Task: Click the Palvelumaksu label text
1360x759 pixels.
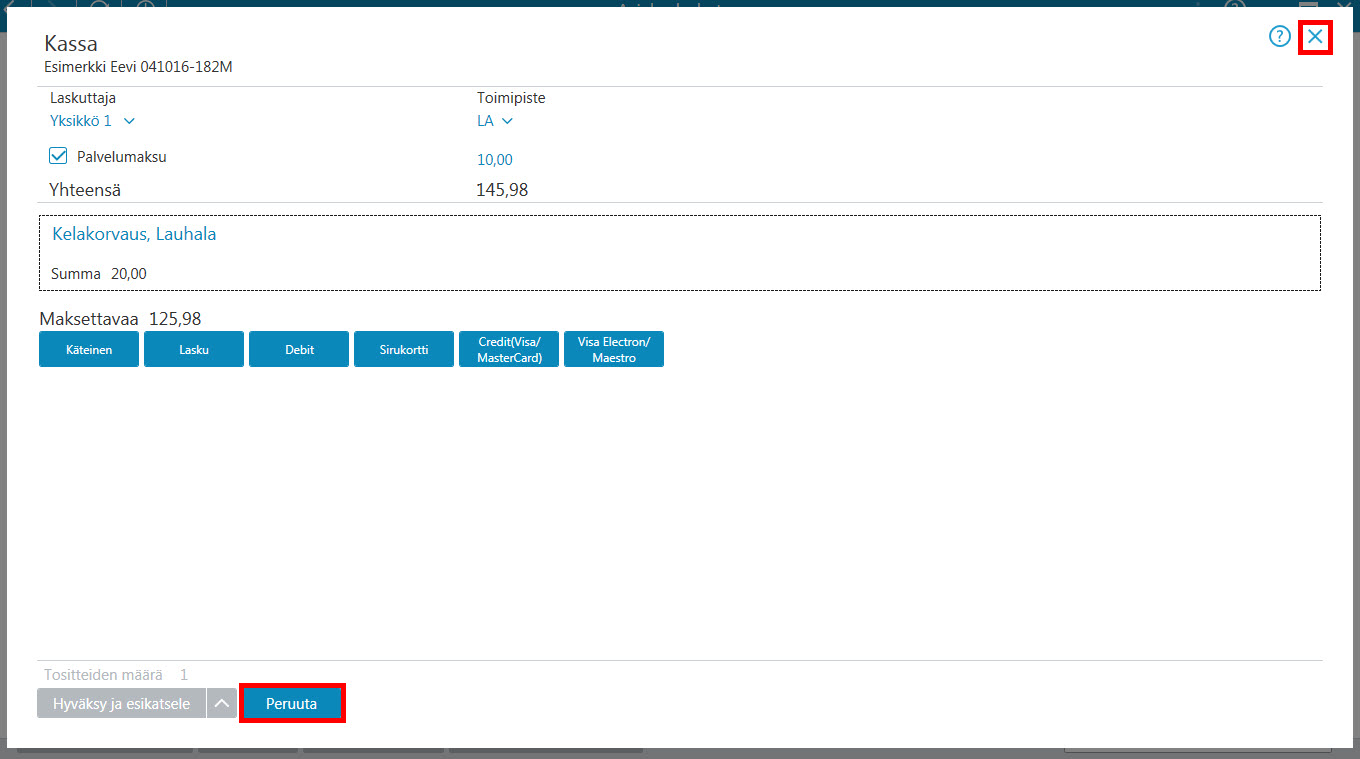Action: point(122,157)
